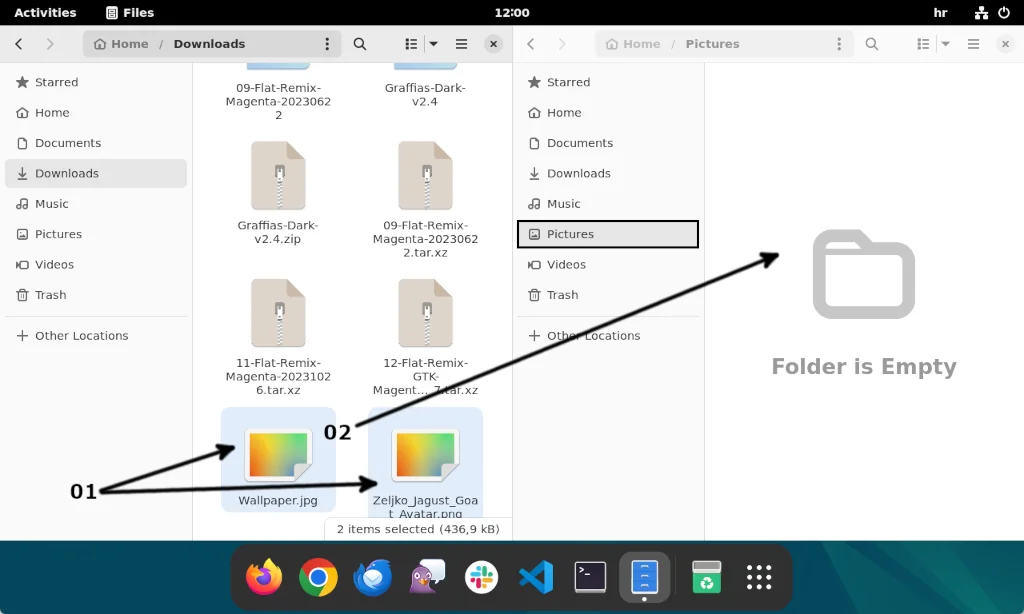Open Videos in the Downloads window sidebar
The height and width of the screenshot is (614, 1024).
tap(96, 265)
